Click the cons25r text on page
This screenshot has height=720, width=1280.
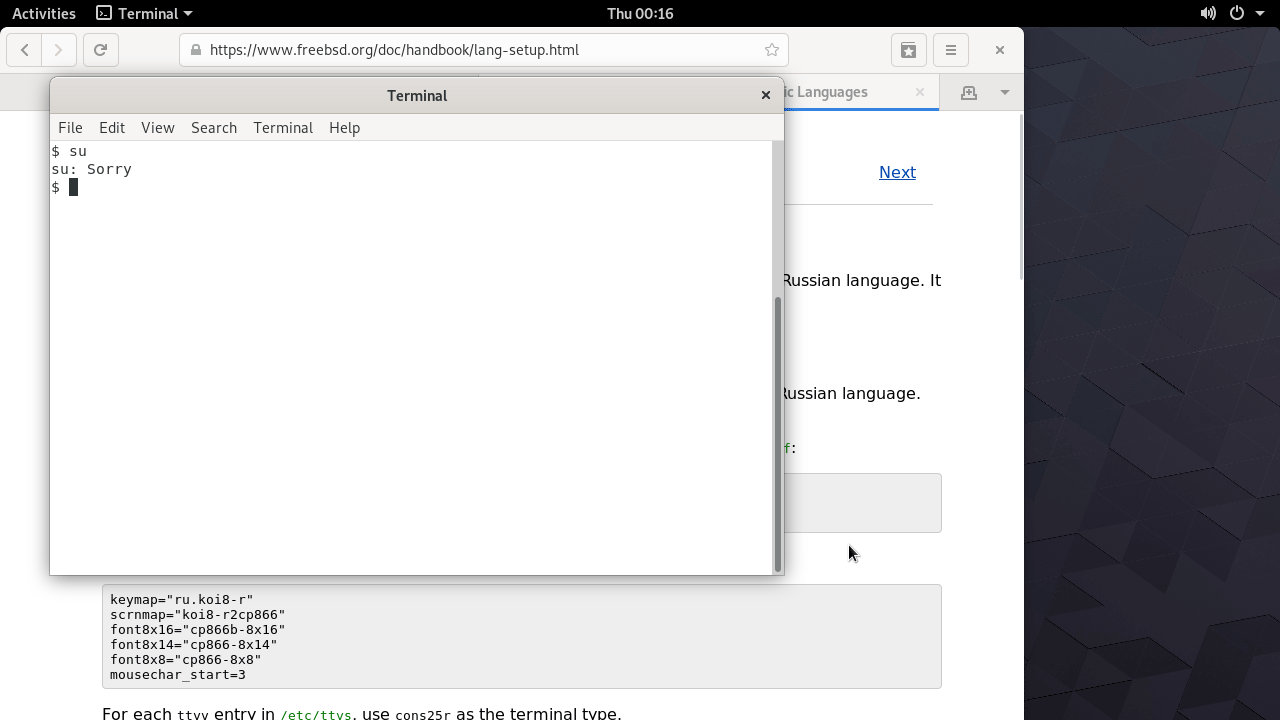click(x=423, y=715)
